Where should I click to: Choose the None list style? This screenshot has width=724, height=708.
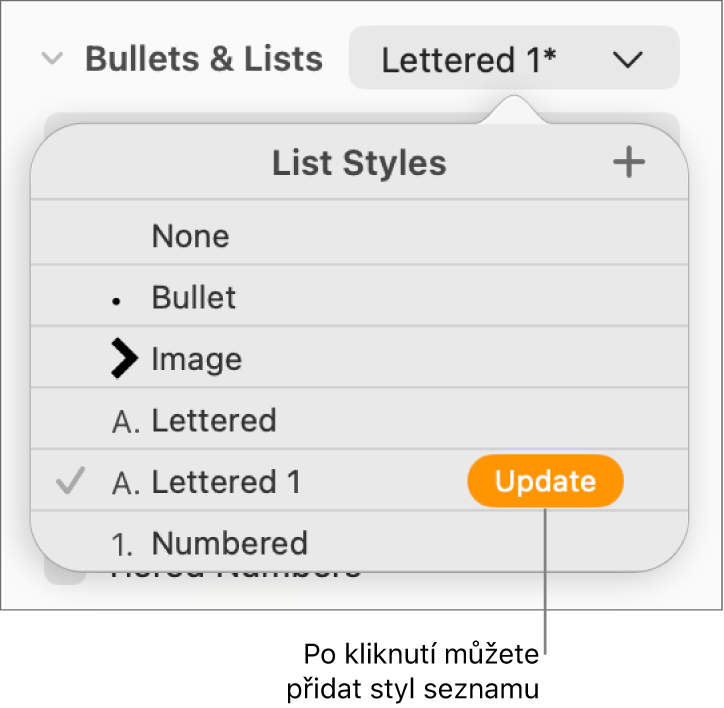click(x=190, y=237)
